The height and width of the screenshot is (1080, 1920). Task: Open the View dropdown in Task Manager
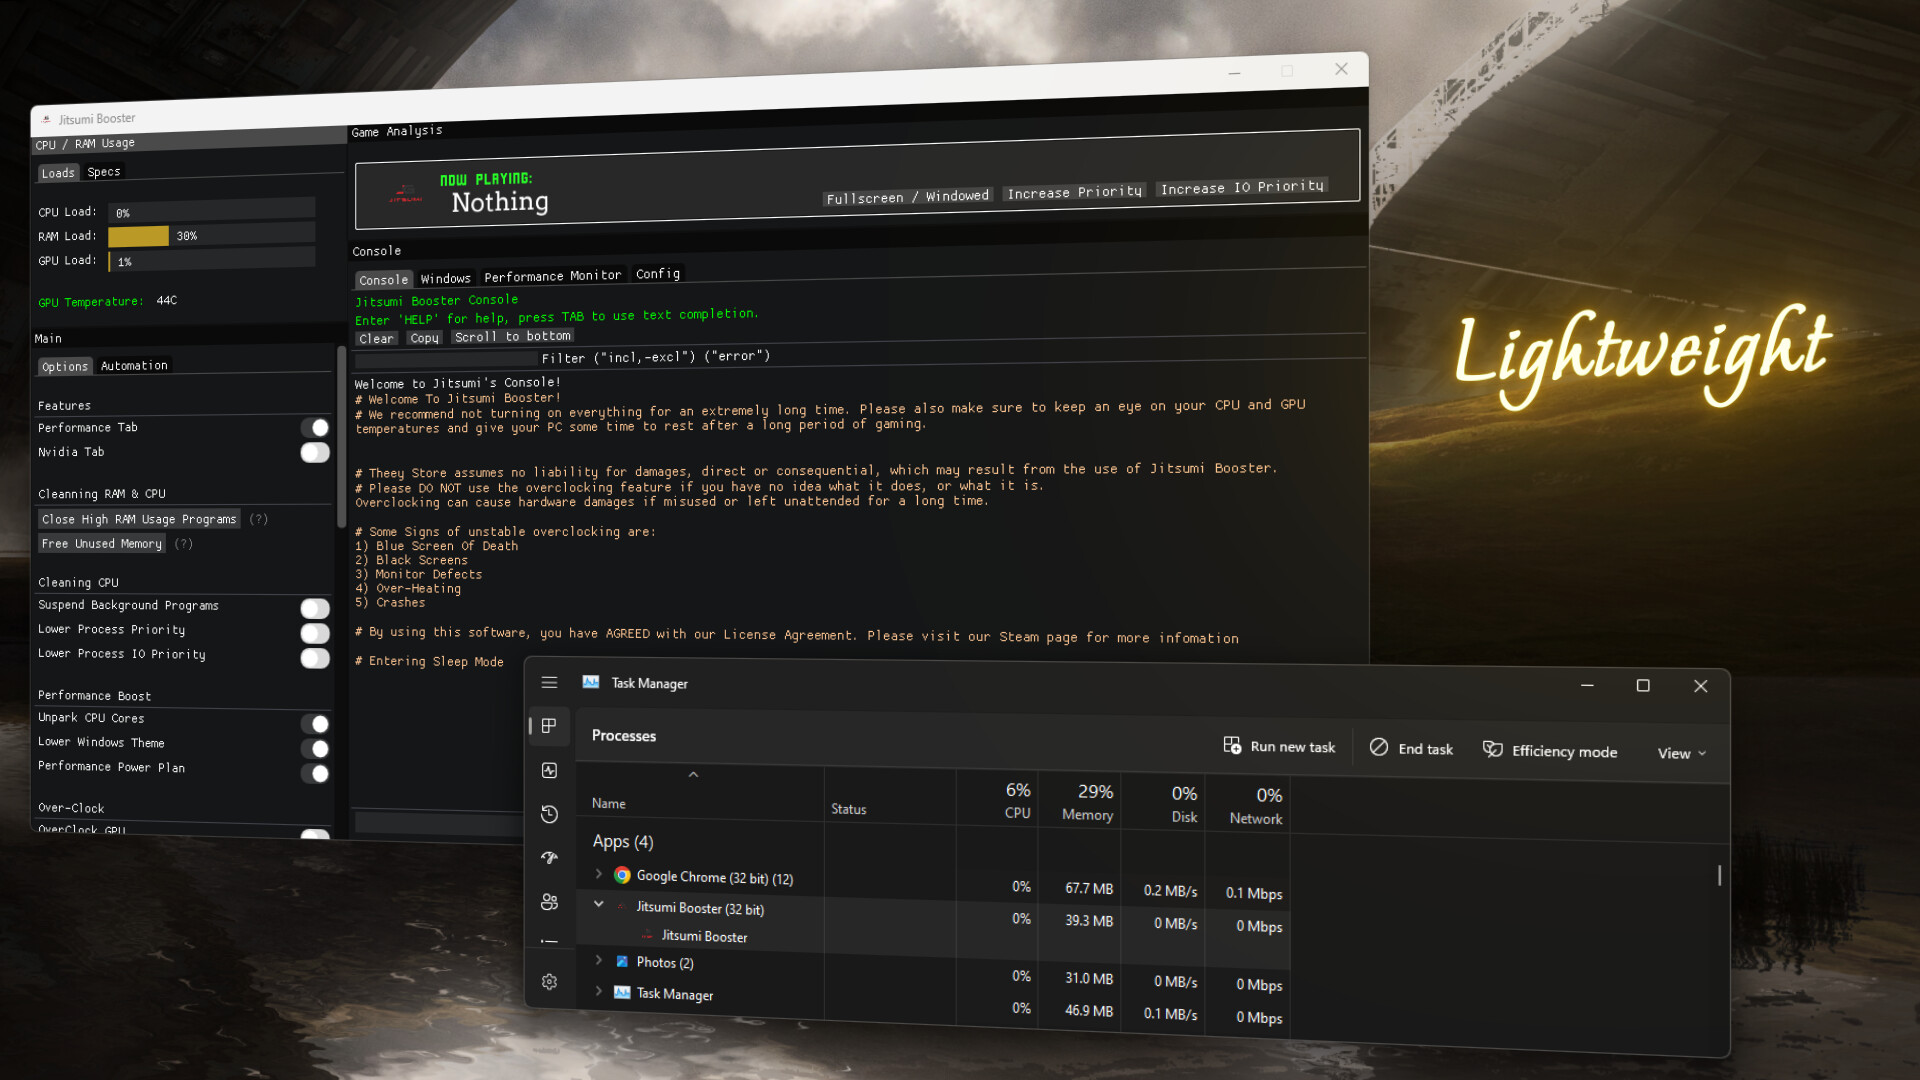click(x=1681, y=753)
